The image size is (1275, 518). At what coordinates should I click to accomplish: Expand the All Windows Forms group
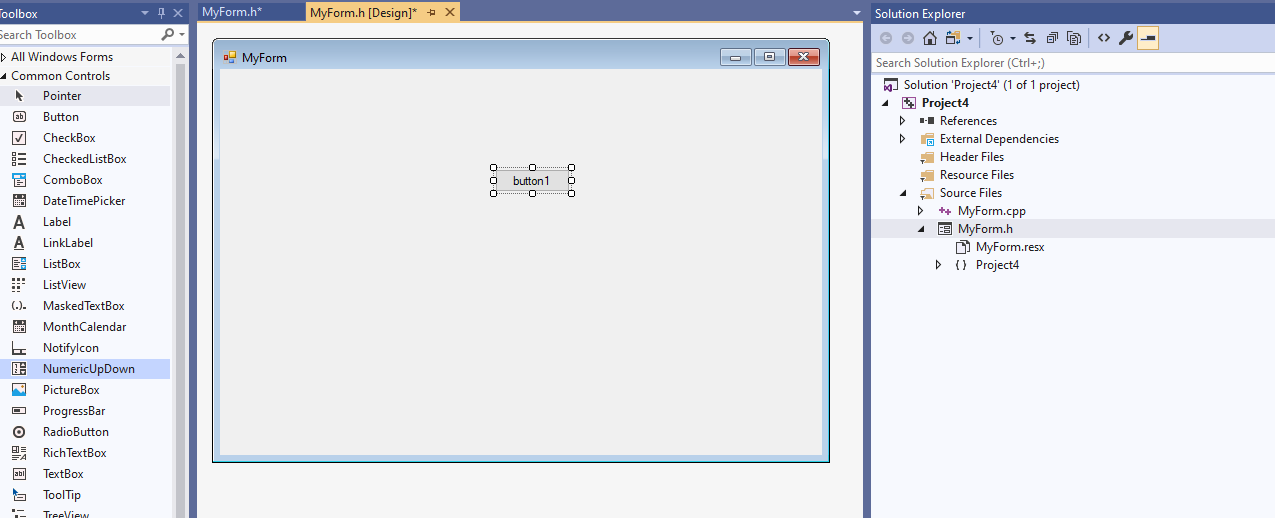tap(3, 57)
